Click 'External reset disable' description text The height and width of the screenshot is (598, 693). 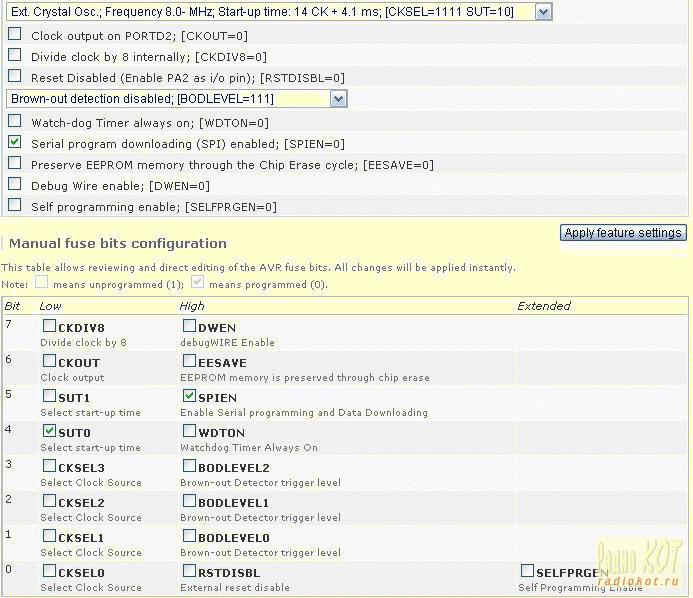235,587
